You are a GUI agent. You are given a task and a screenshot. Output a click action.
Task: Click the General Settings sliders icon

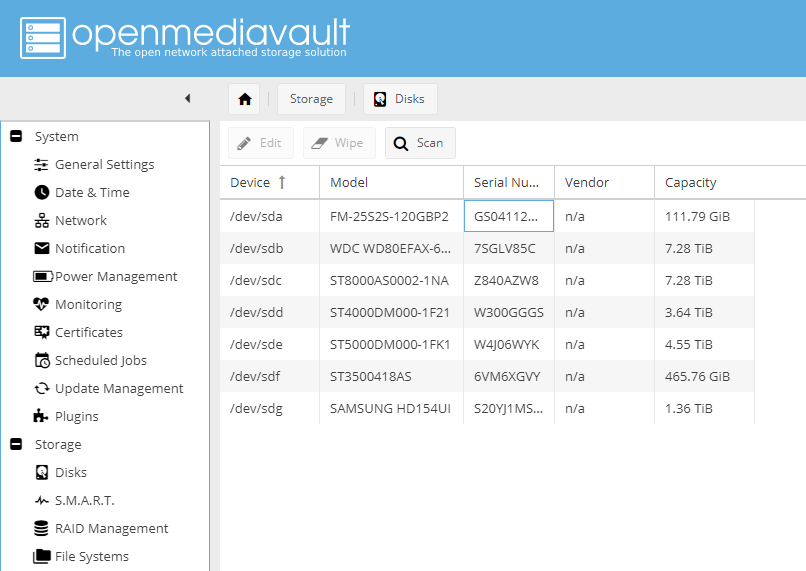41,164
